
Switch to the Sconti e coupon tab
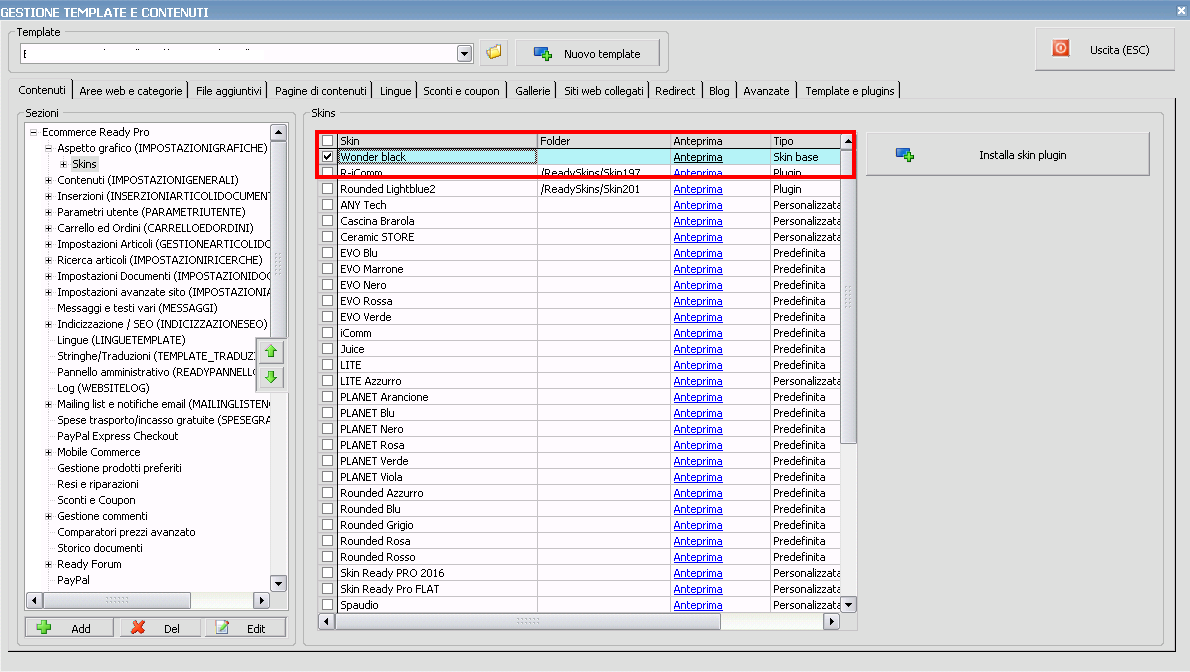(x=461, y=91)
